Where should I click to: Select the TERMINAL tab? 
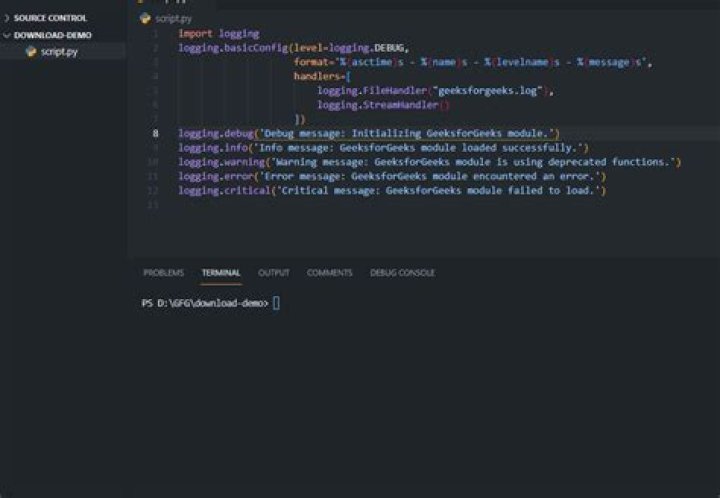[221, 273]
